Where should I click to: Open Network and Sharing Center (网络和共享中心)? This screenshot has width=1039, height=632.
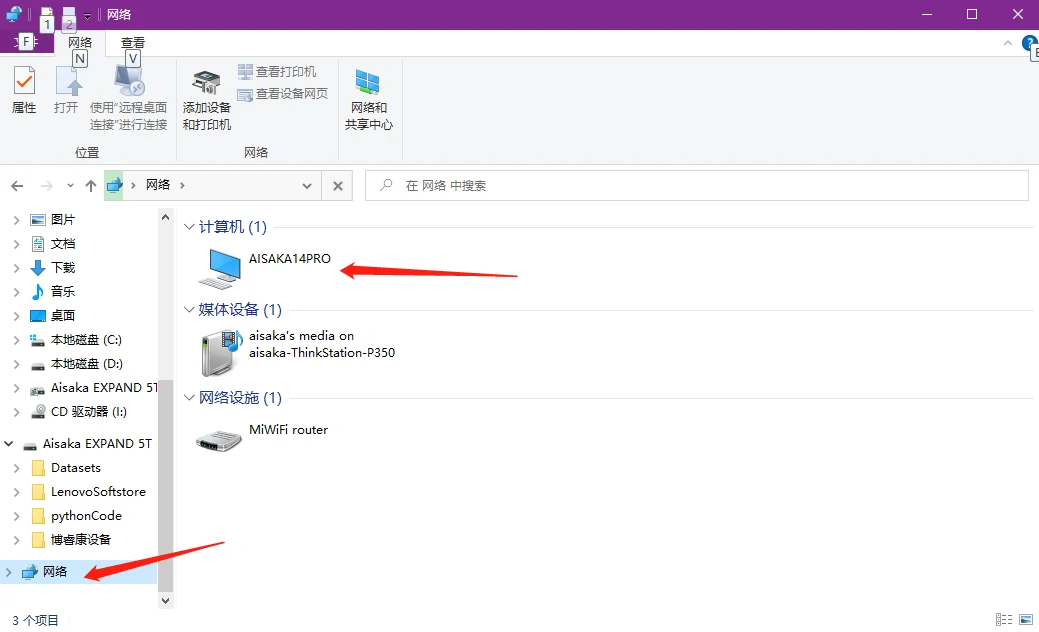[x=368, y=99]
